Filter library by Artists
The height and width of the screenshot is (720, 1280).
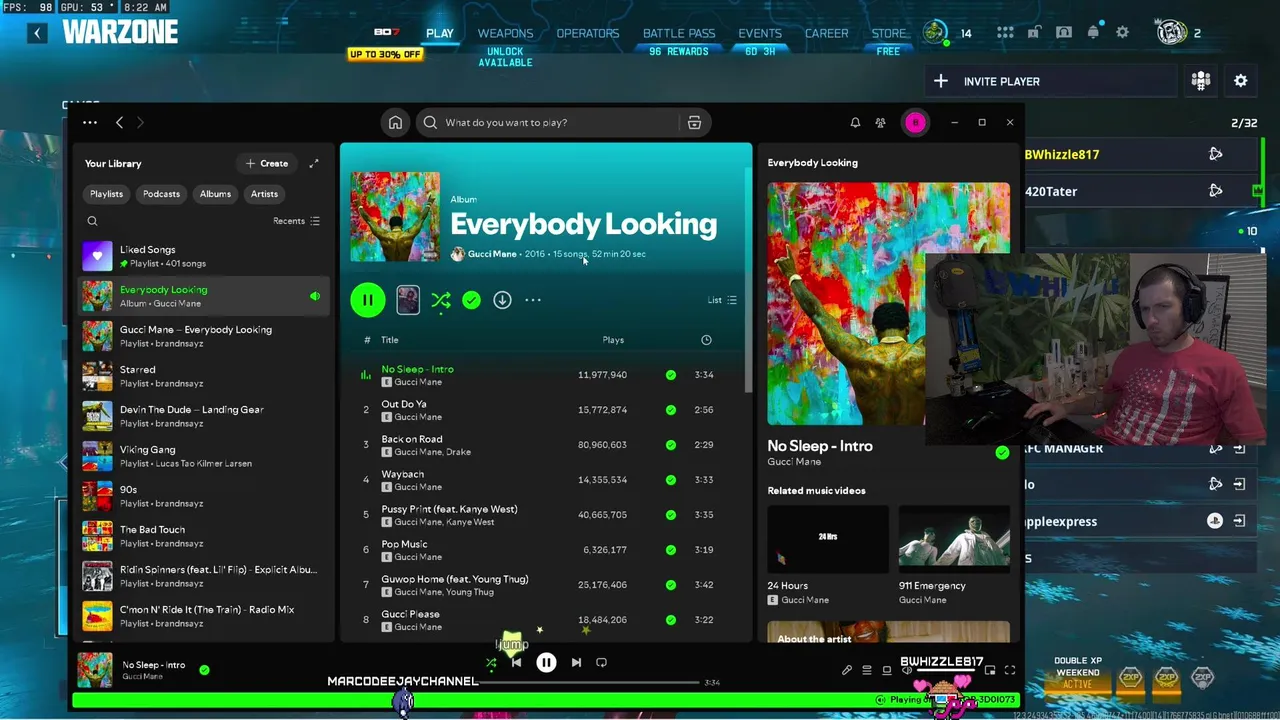point(264,194)
